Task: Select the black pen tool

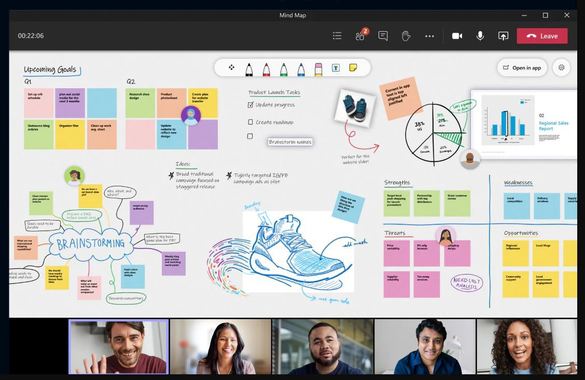Action: pyautogui.click(x=249, y=69)
